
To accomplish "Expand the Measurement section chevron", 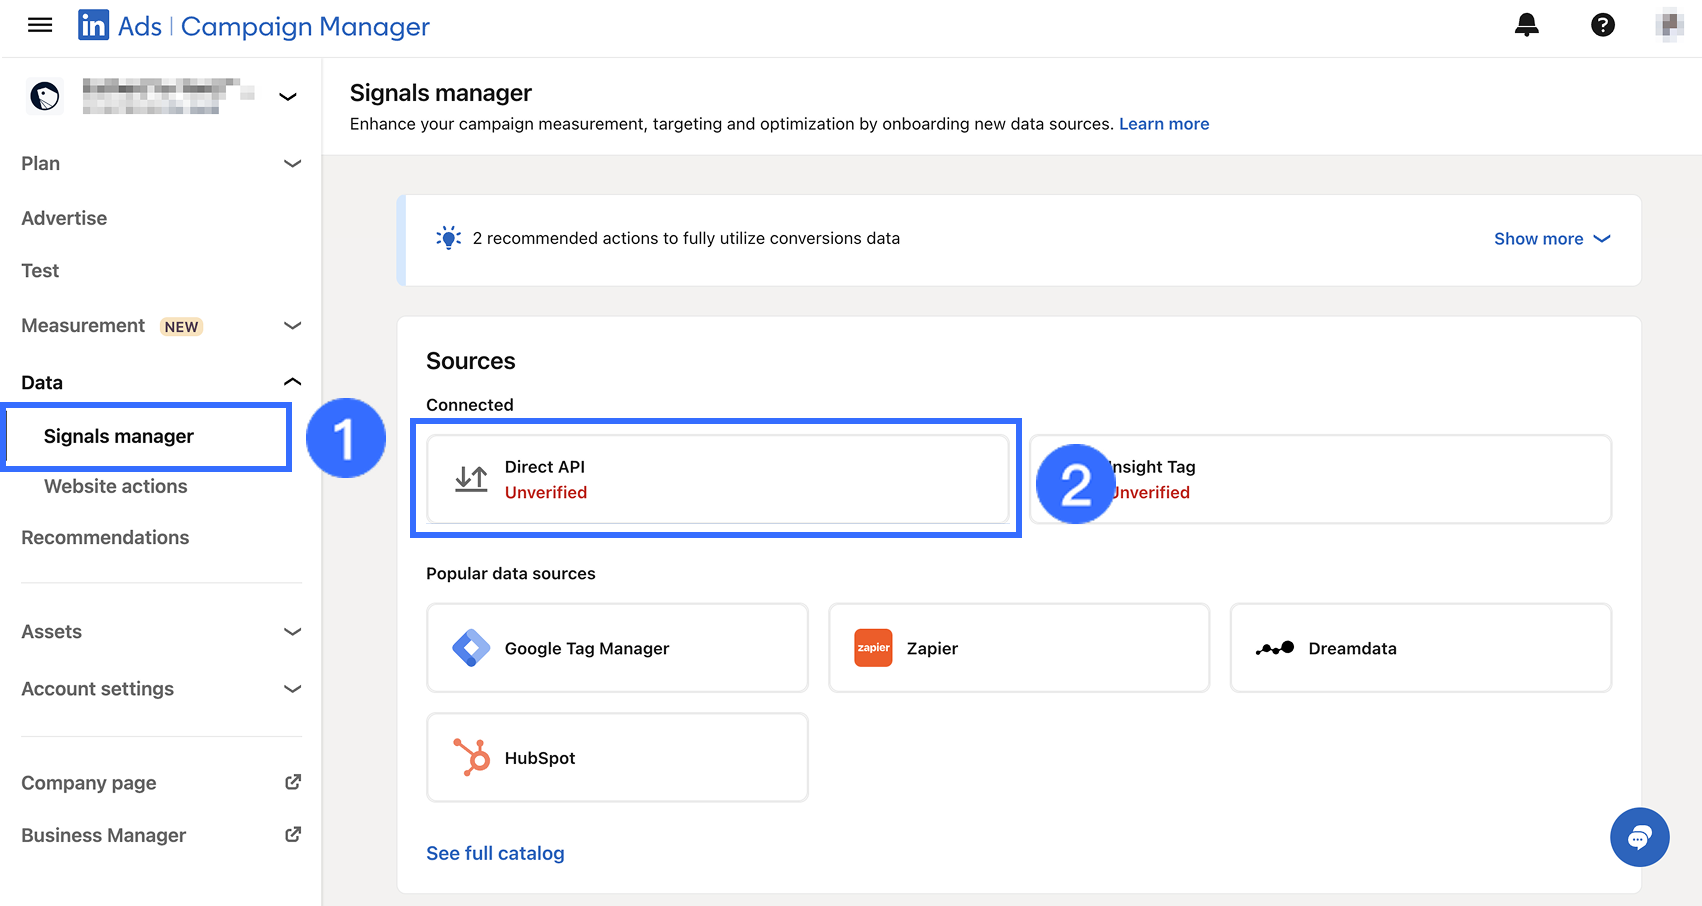I will click(292, 326).
